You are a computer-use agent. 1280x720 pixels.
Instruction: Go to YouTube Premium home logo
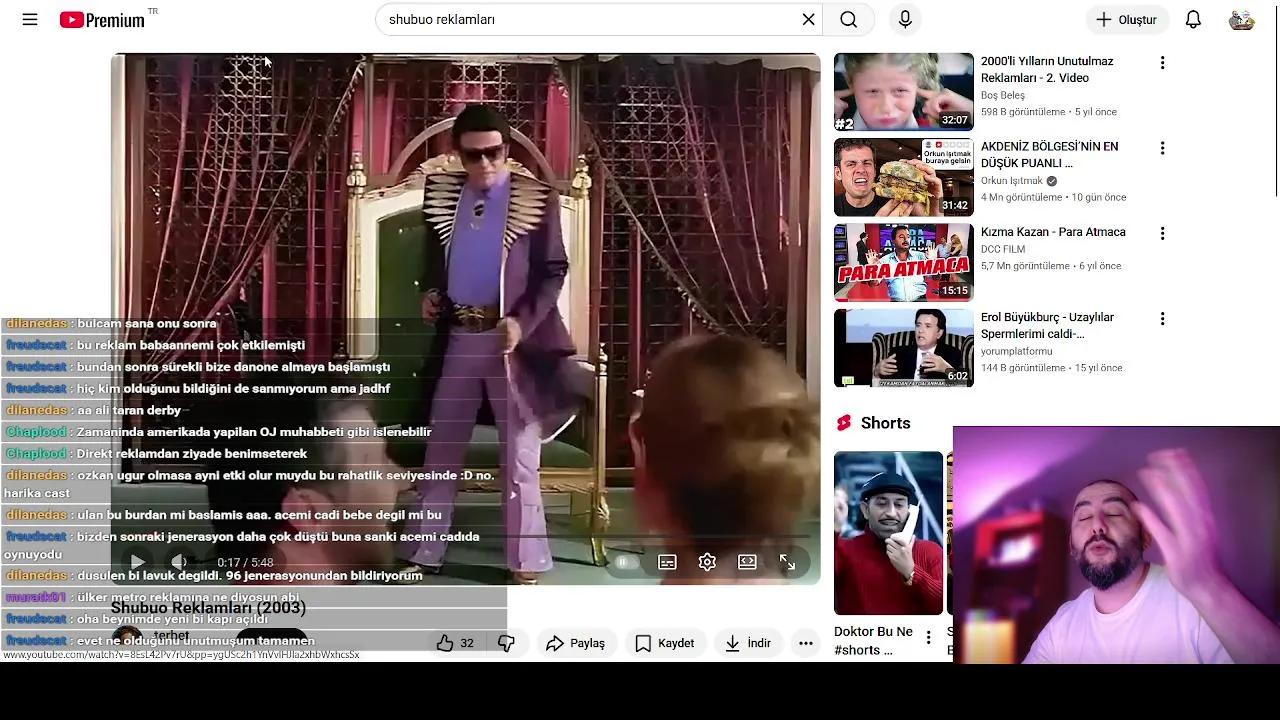102,20
